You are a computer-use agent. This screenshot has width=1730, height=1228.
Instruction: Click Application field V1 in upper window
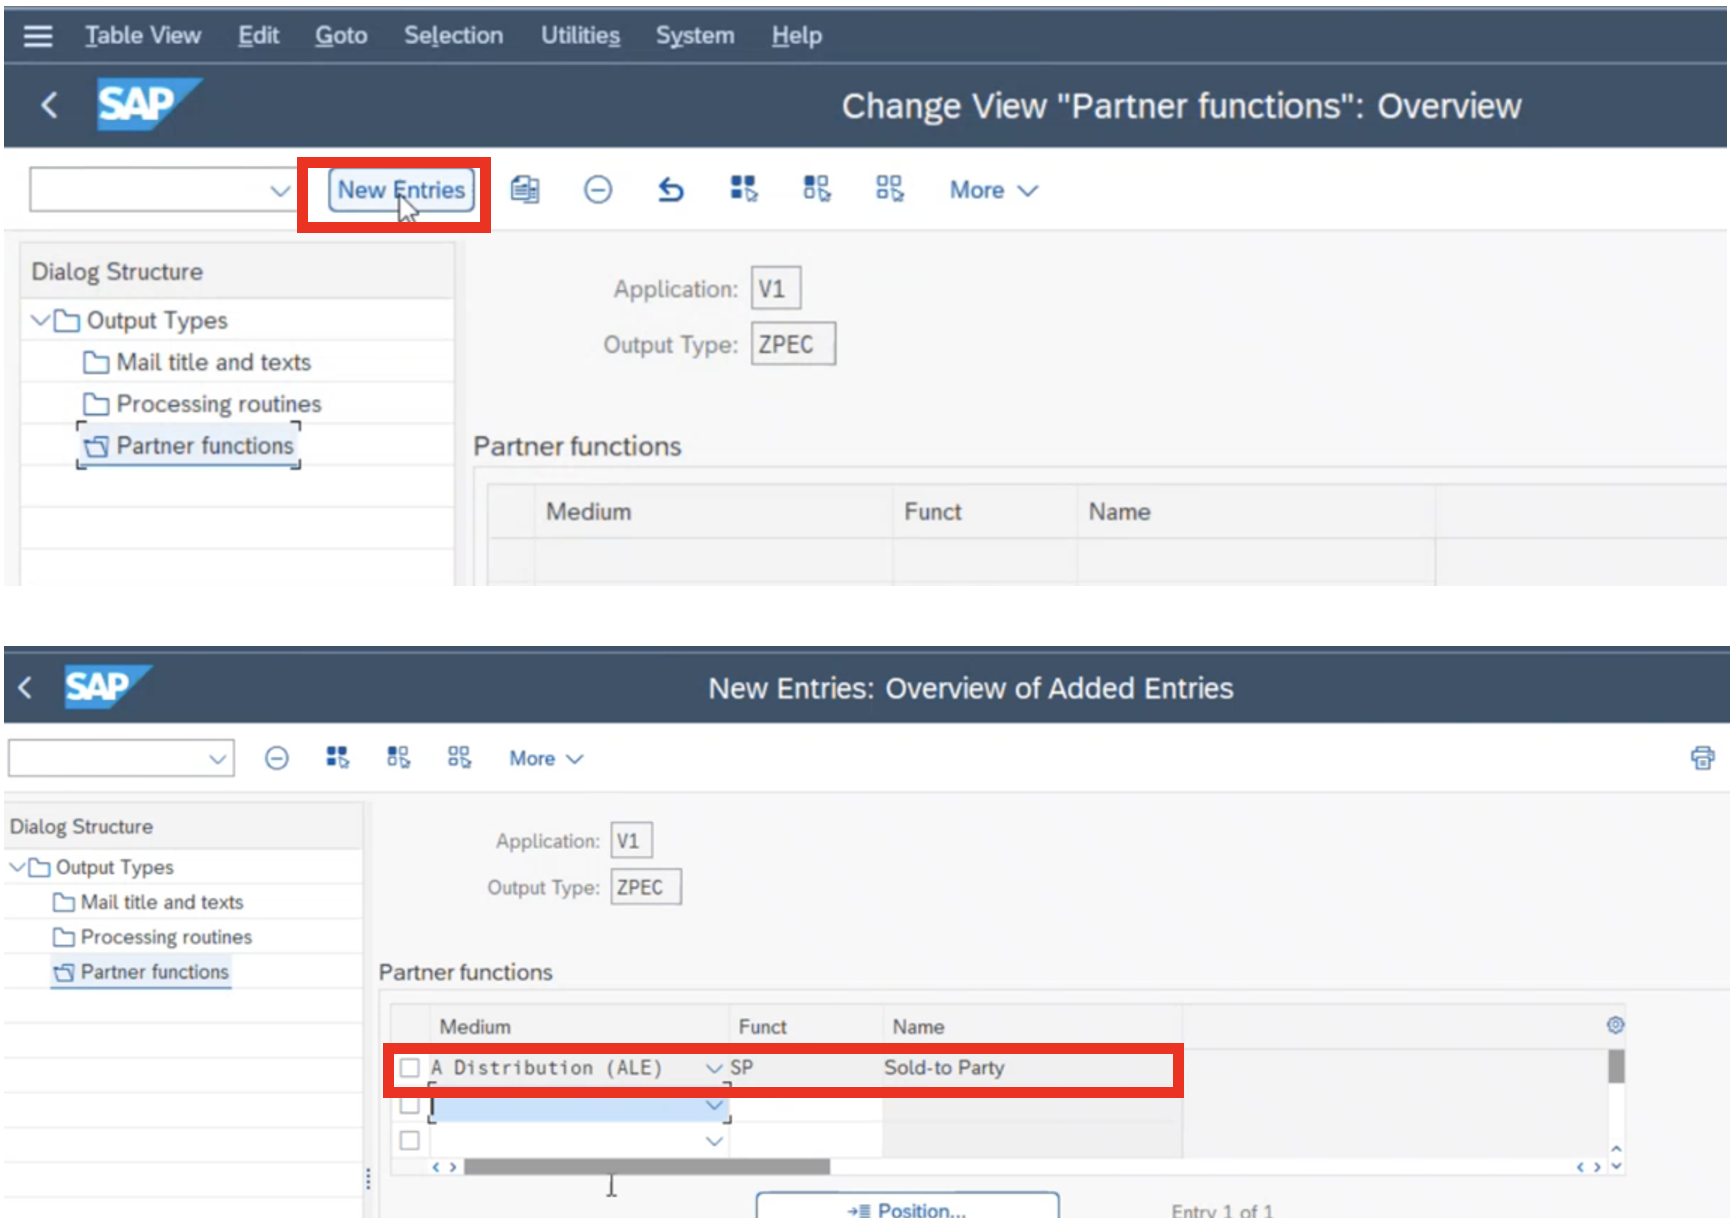click(776, 289)
